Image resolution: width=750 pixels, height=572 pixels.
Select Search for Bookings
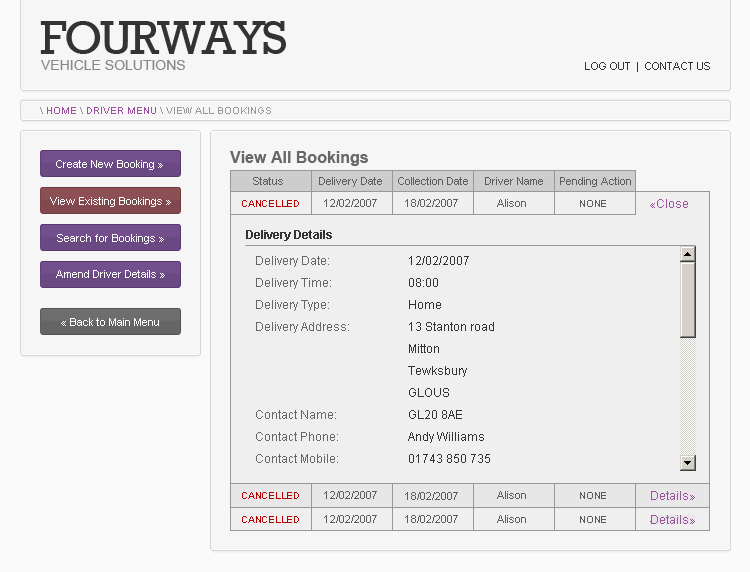110,238
